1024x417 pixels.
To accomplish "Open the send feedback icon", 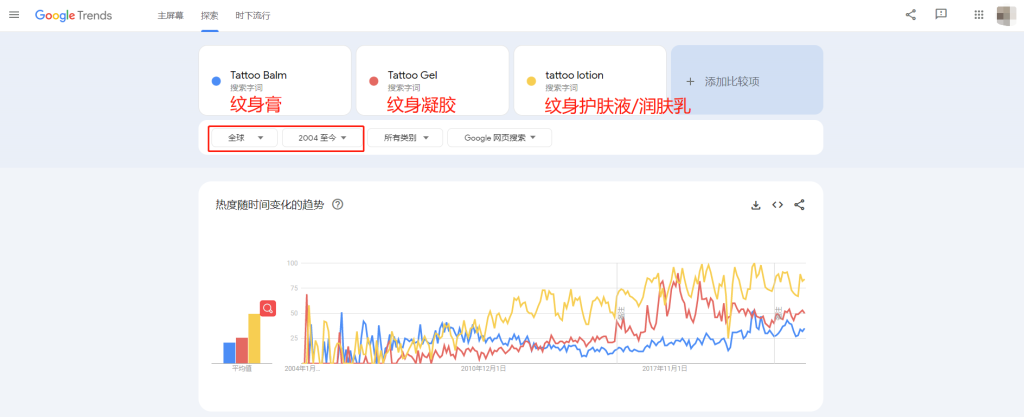I will point(941,14).
